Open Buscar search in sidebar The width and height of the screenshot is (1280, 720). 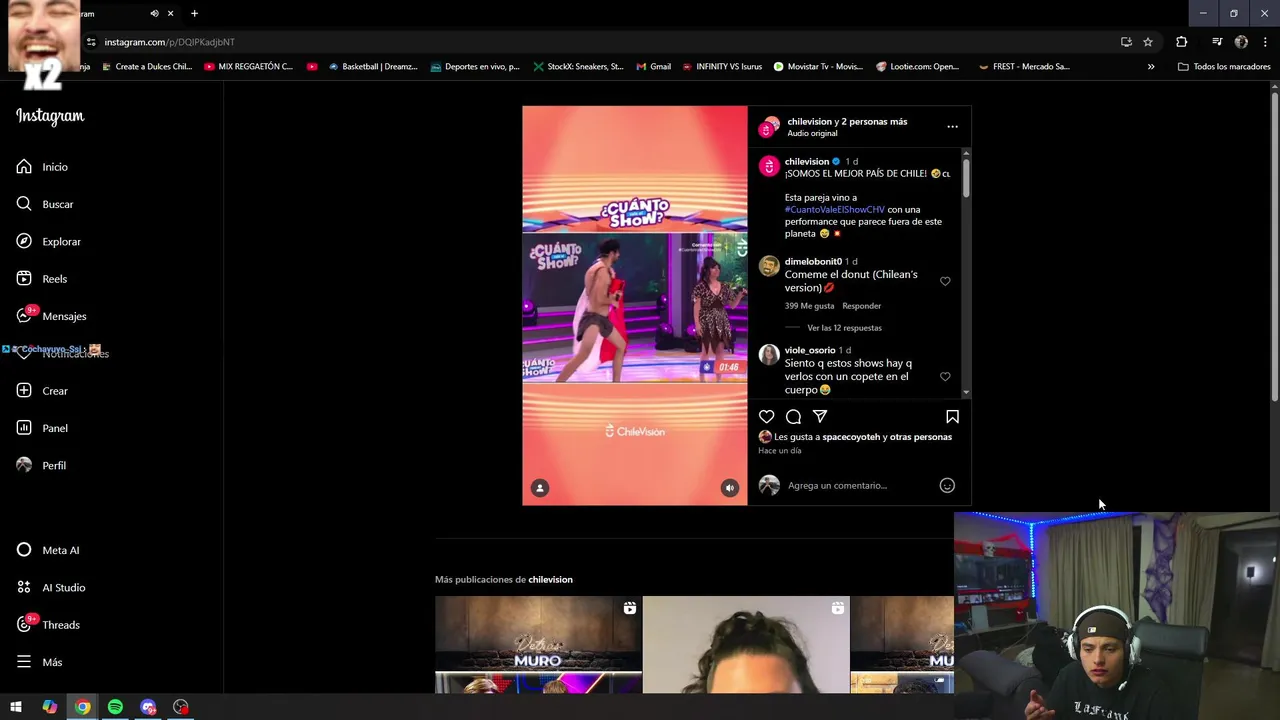tap(45, 204)
